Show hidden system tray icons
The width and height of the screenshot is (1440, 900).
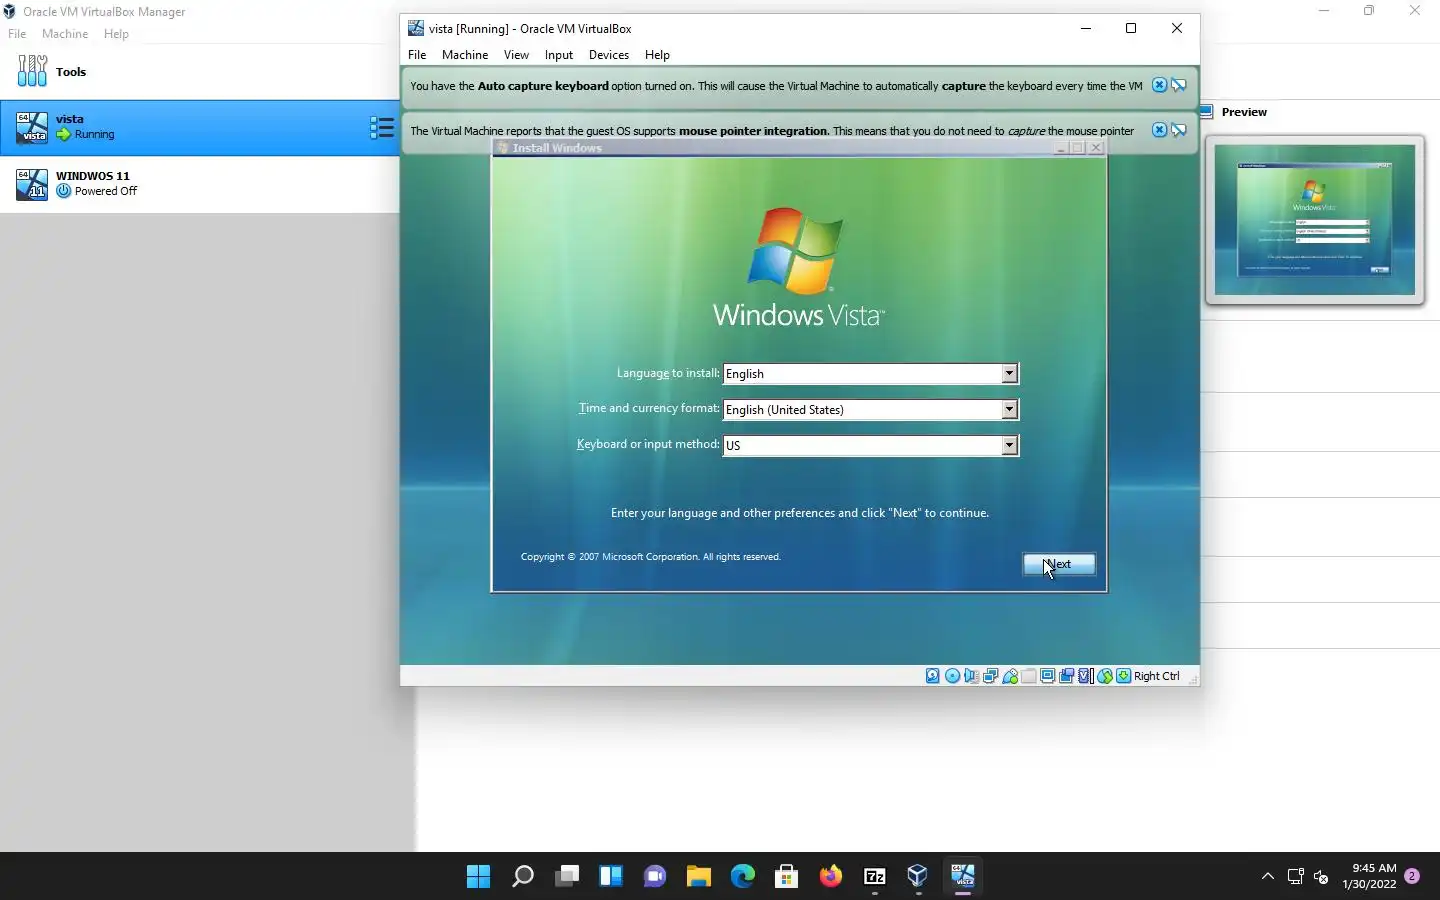1267,877
